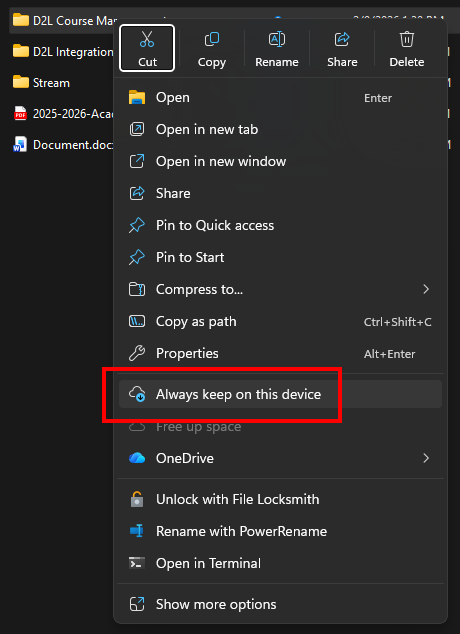This screenshot has width=460, height=634.
Task: Click the wrench icon beside Properties
Action: [137, 353]
